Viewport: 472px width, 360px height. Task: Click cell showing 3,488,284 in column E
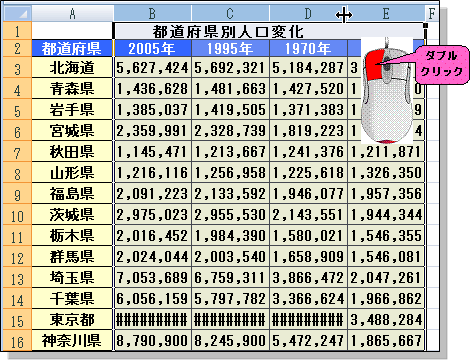(x=386, y=320)
